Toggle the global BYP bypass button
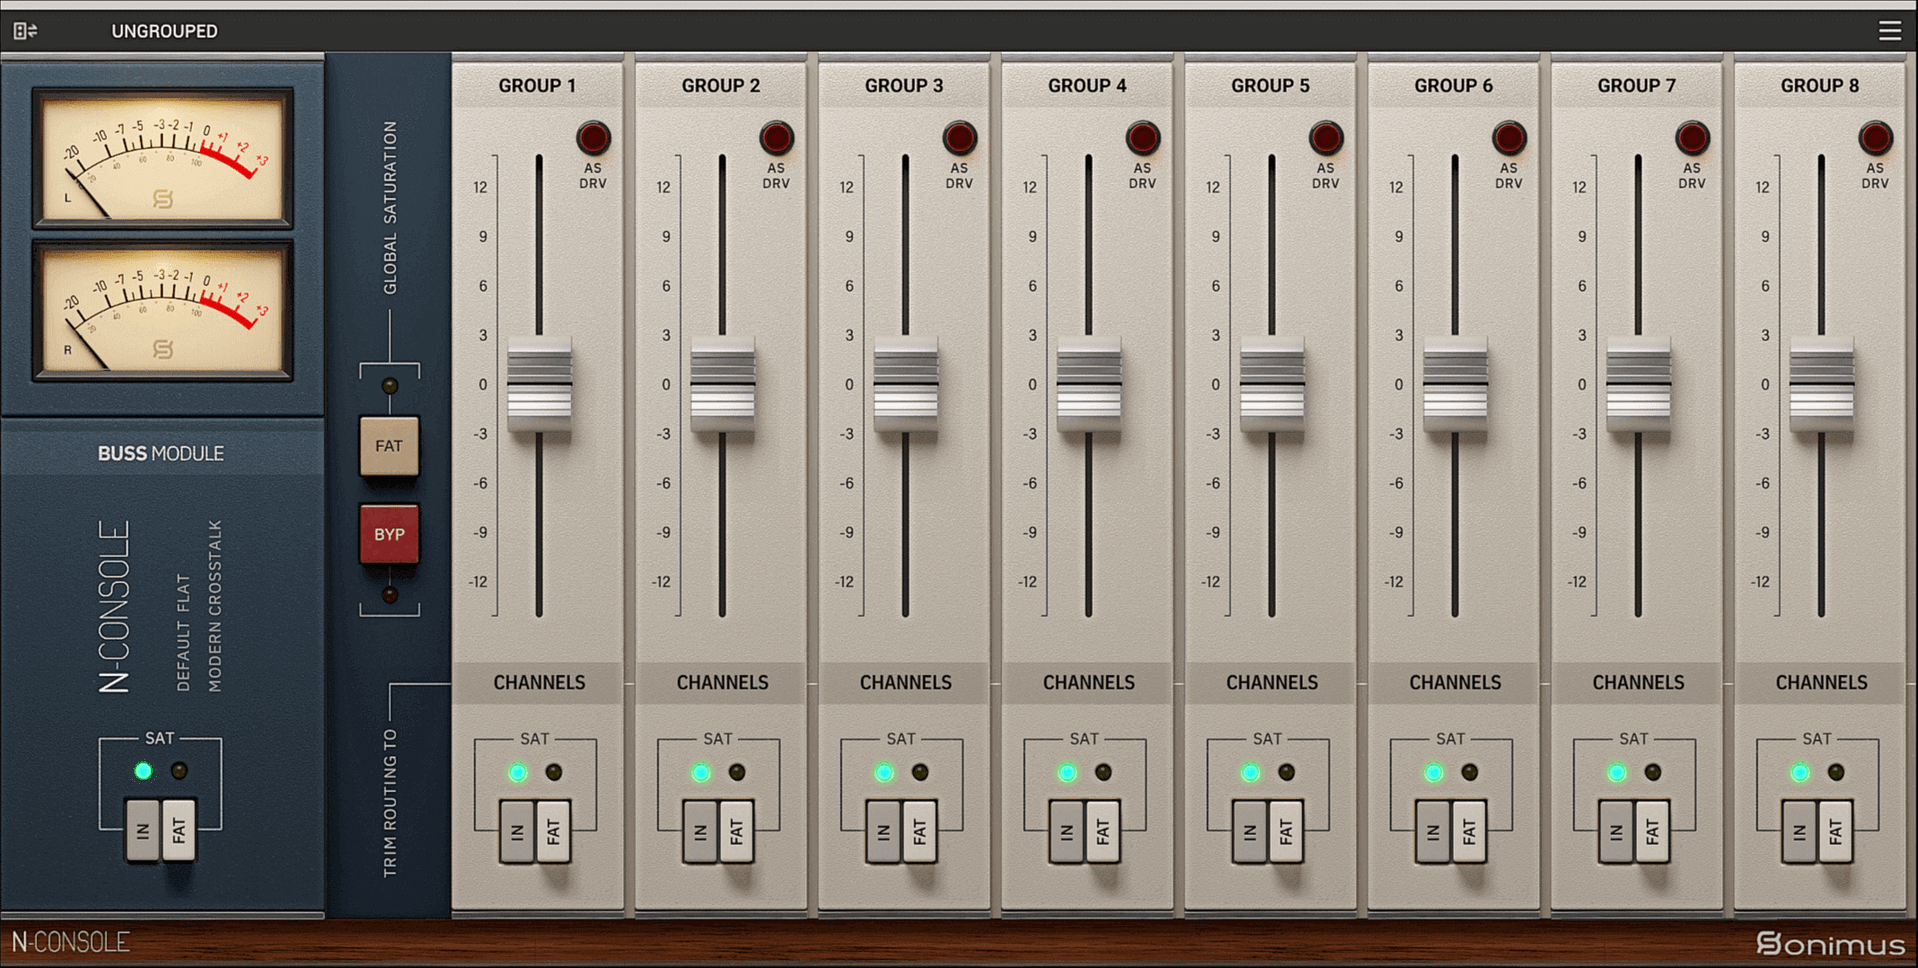The width and height of the screenshot is (1918, 968). pos(389,534)
